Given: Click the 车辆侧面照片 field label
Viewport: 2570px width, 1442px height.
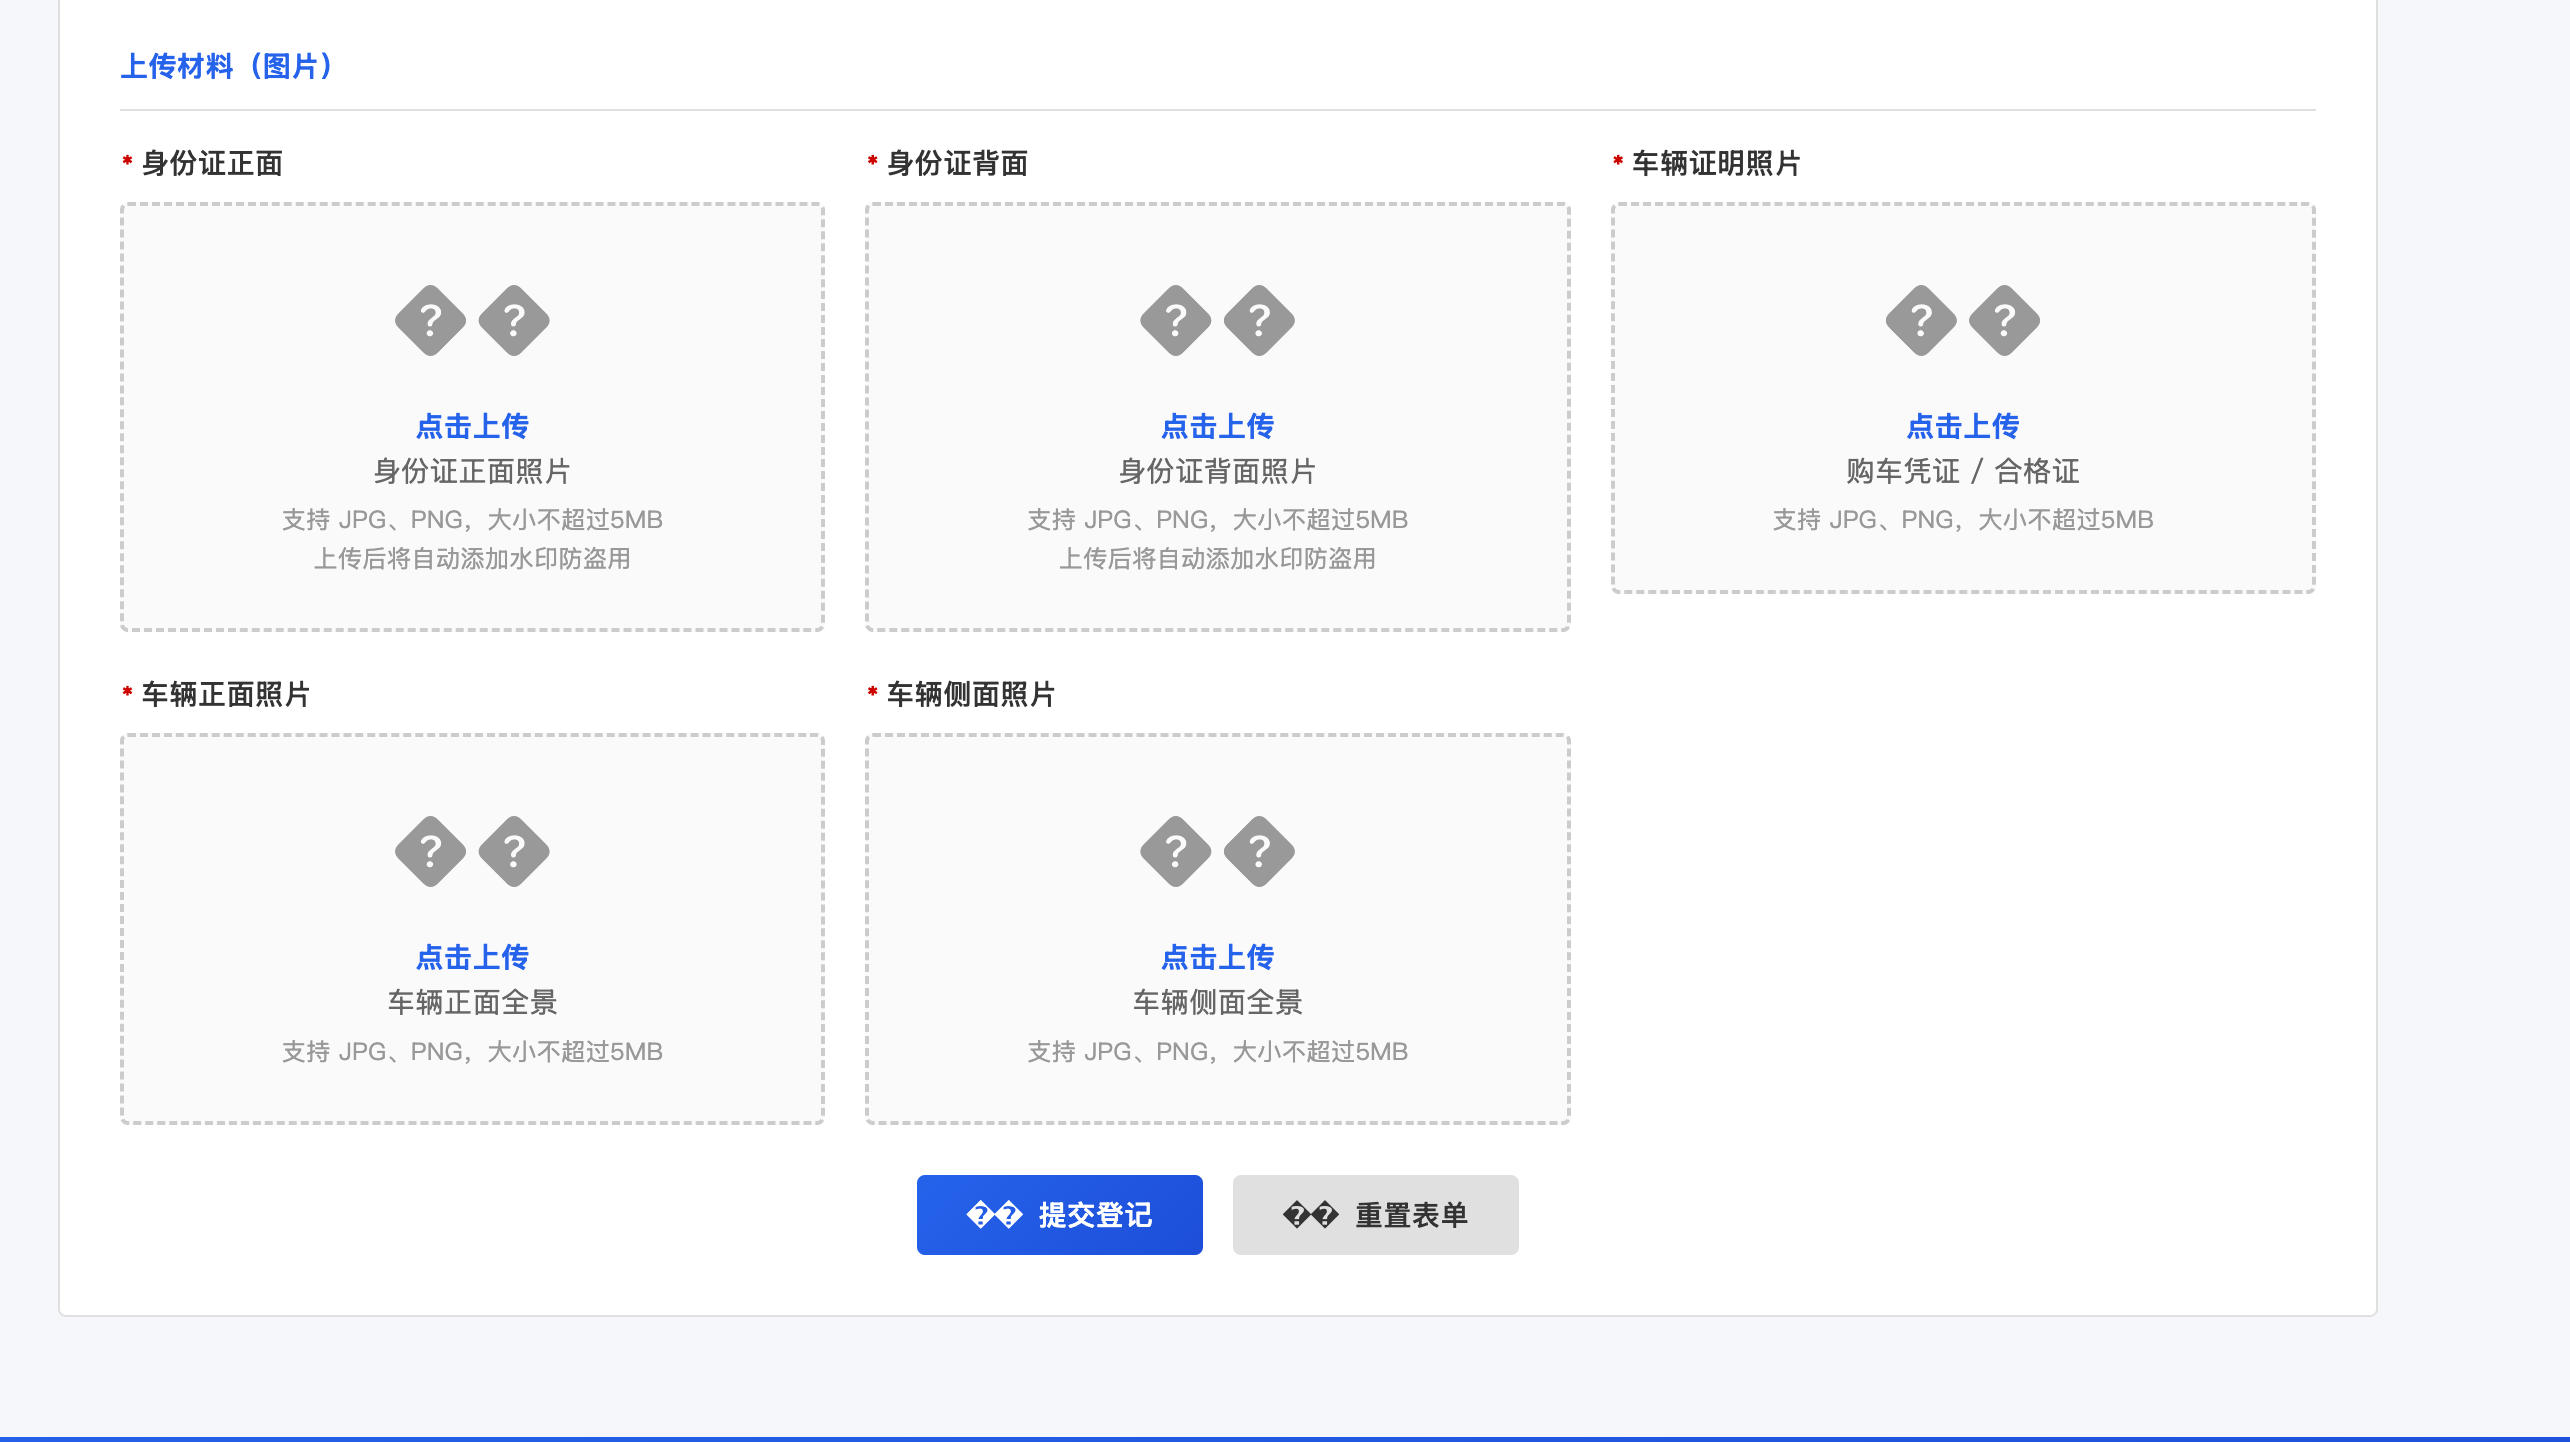Looking at the screenshot, I should click(x=971, y=694).
